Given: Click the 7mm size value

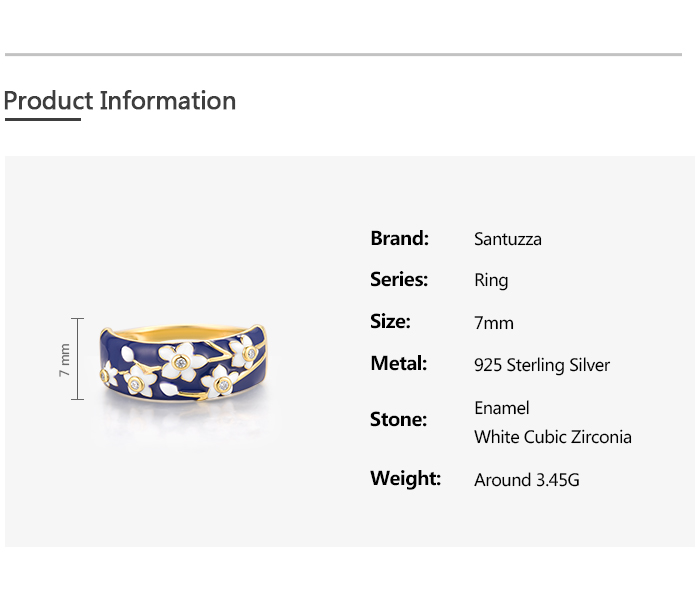Looking at the screenshot, I should 493,323.
